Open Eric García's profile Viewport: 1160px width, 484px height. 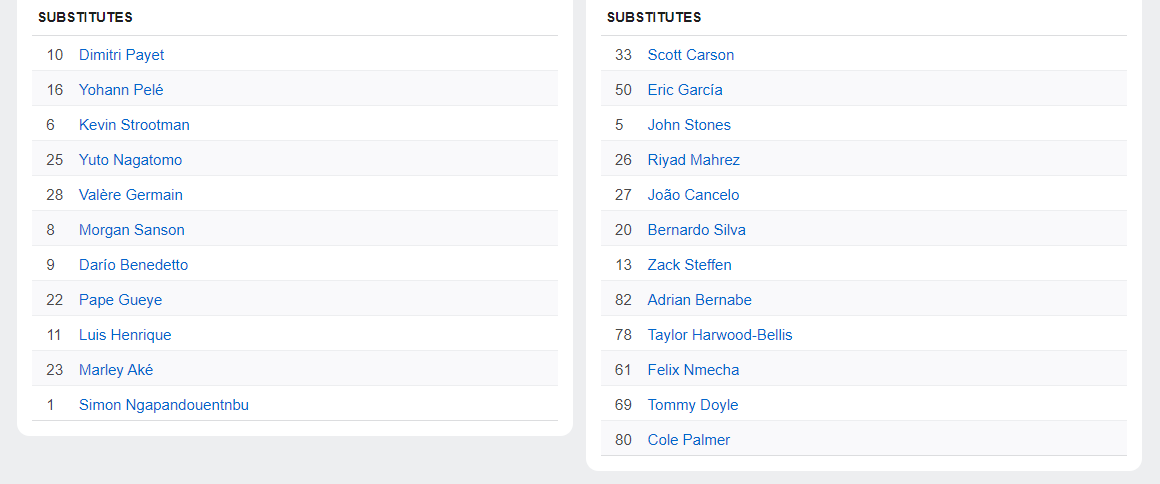684,90
